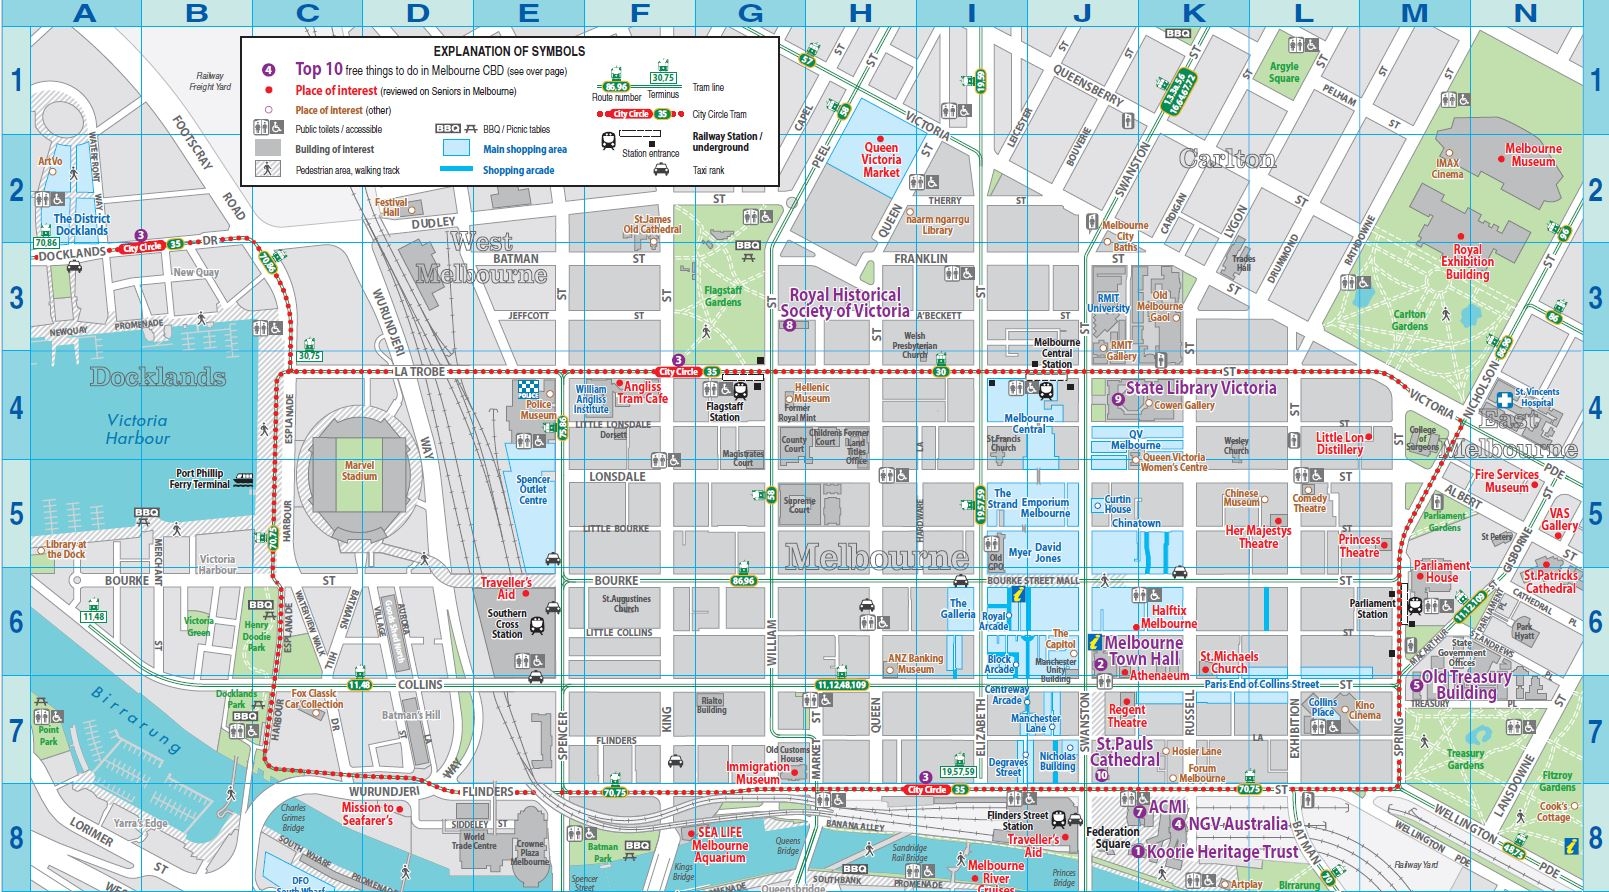Click the light blue Main shopping area swatch

click(x=455, y=148)
